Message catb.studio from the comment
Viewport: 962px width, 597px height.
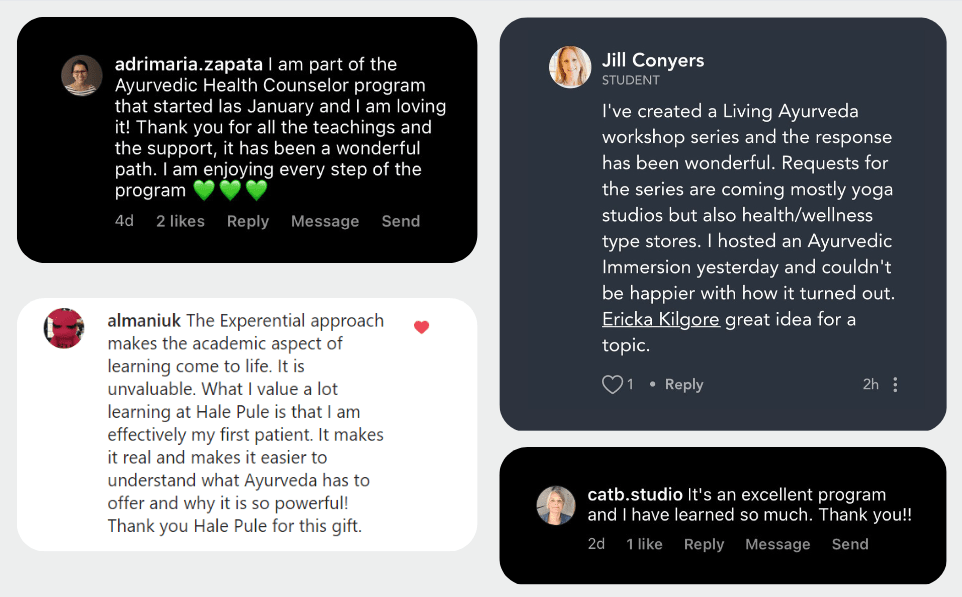778,544
